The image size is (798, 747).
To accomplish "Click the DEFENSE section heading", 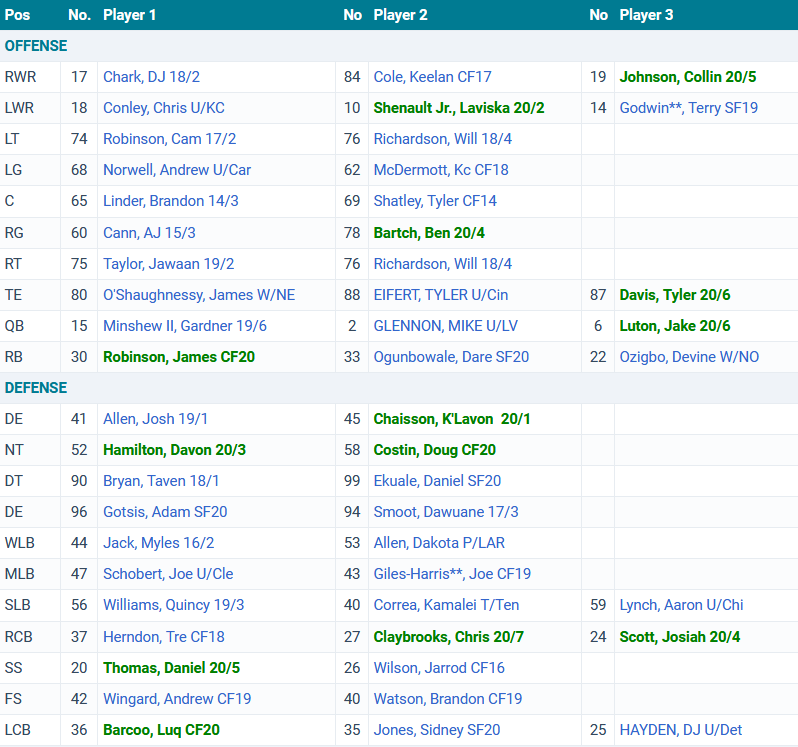I will point(36,388).
